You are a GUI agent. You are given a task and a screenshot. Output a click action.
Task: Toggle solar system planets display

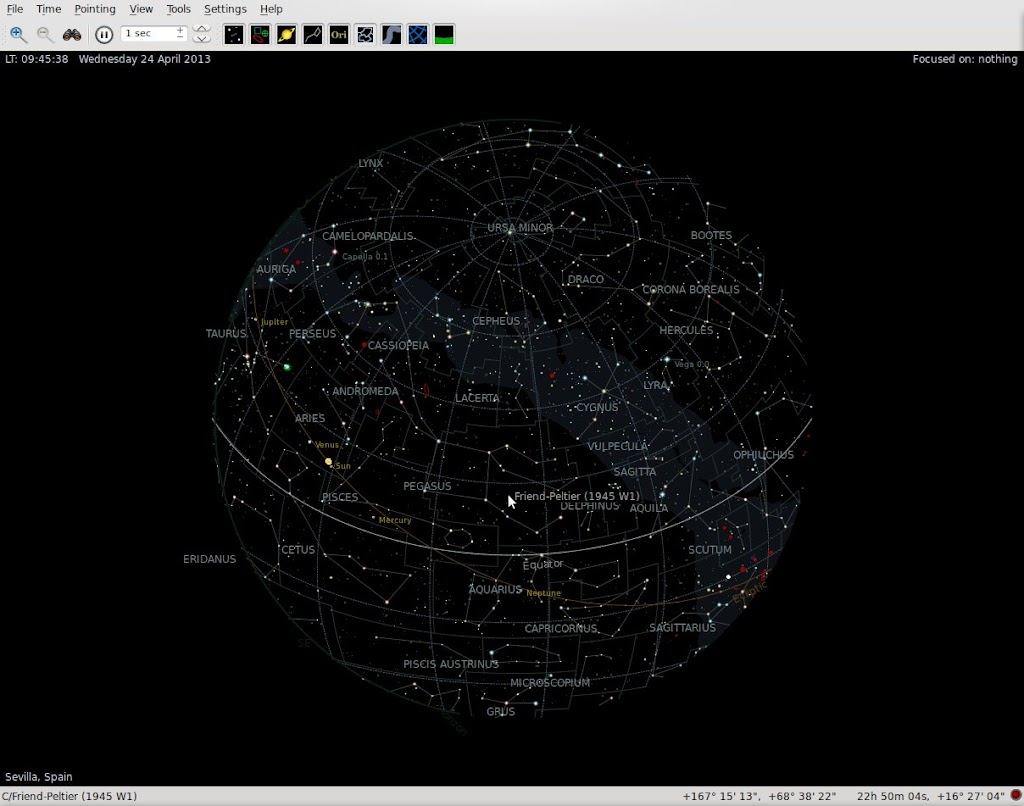pyautogui.click(x=286, y=34)
